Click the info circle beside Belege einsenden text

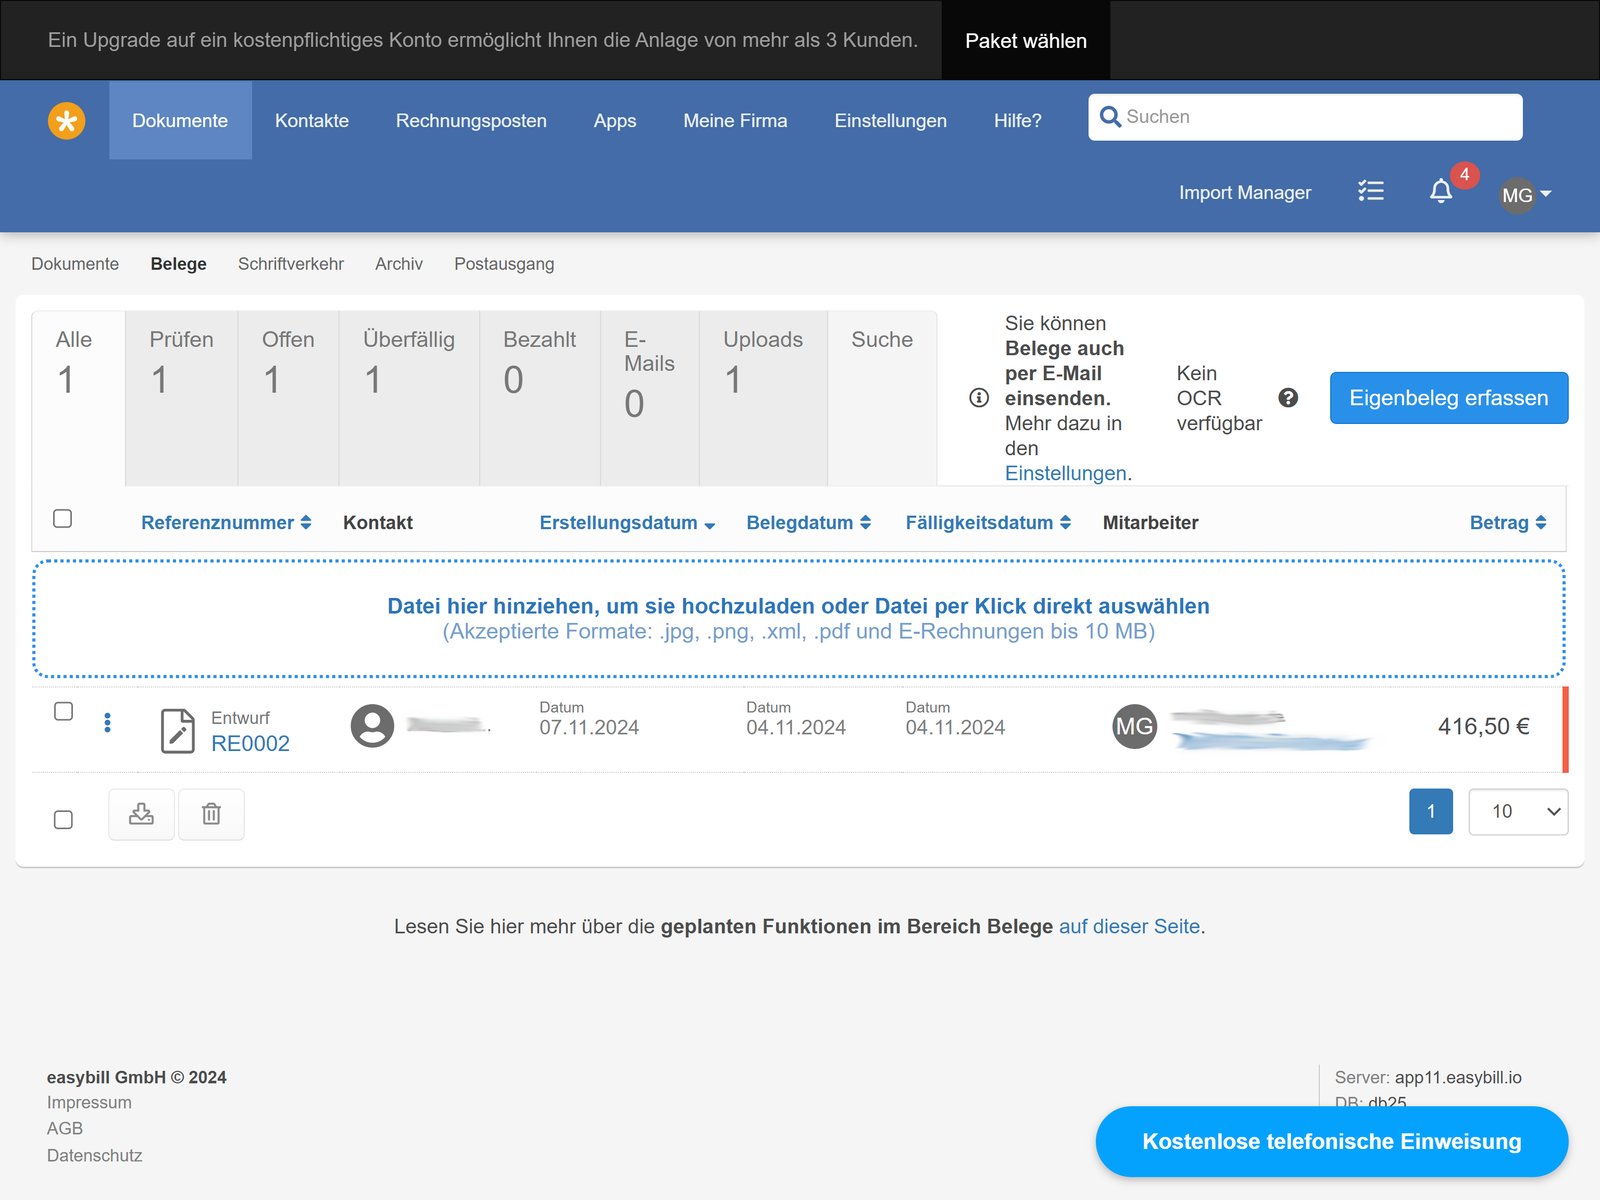point(978,397)
